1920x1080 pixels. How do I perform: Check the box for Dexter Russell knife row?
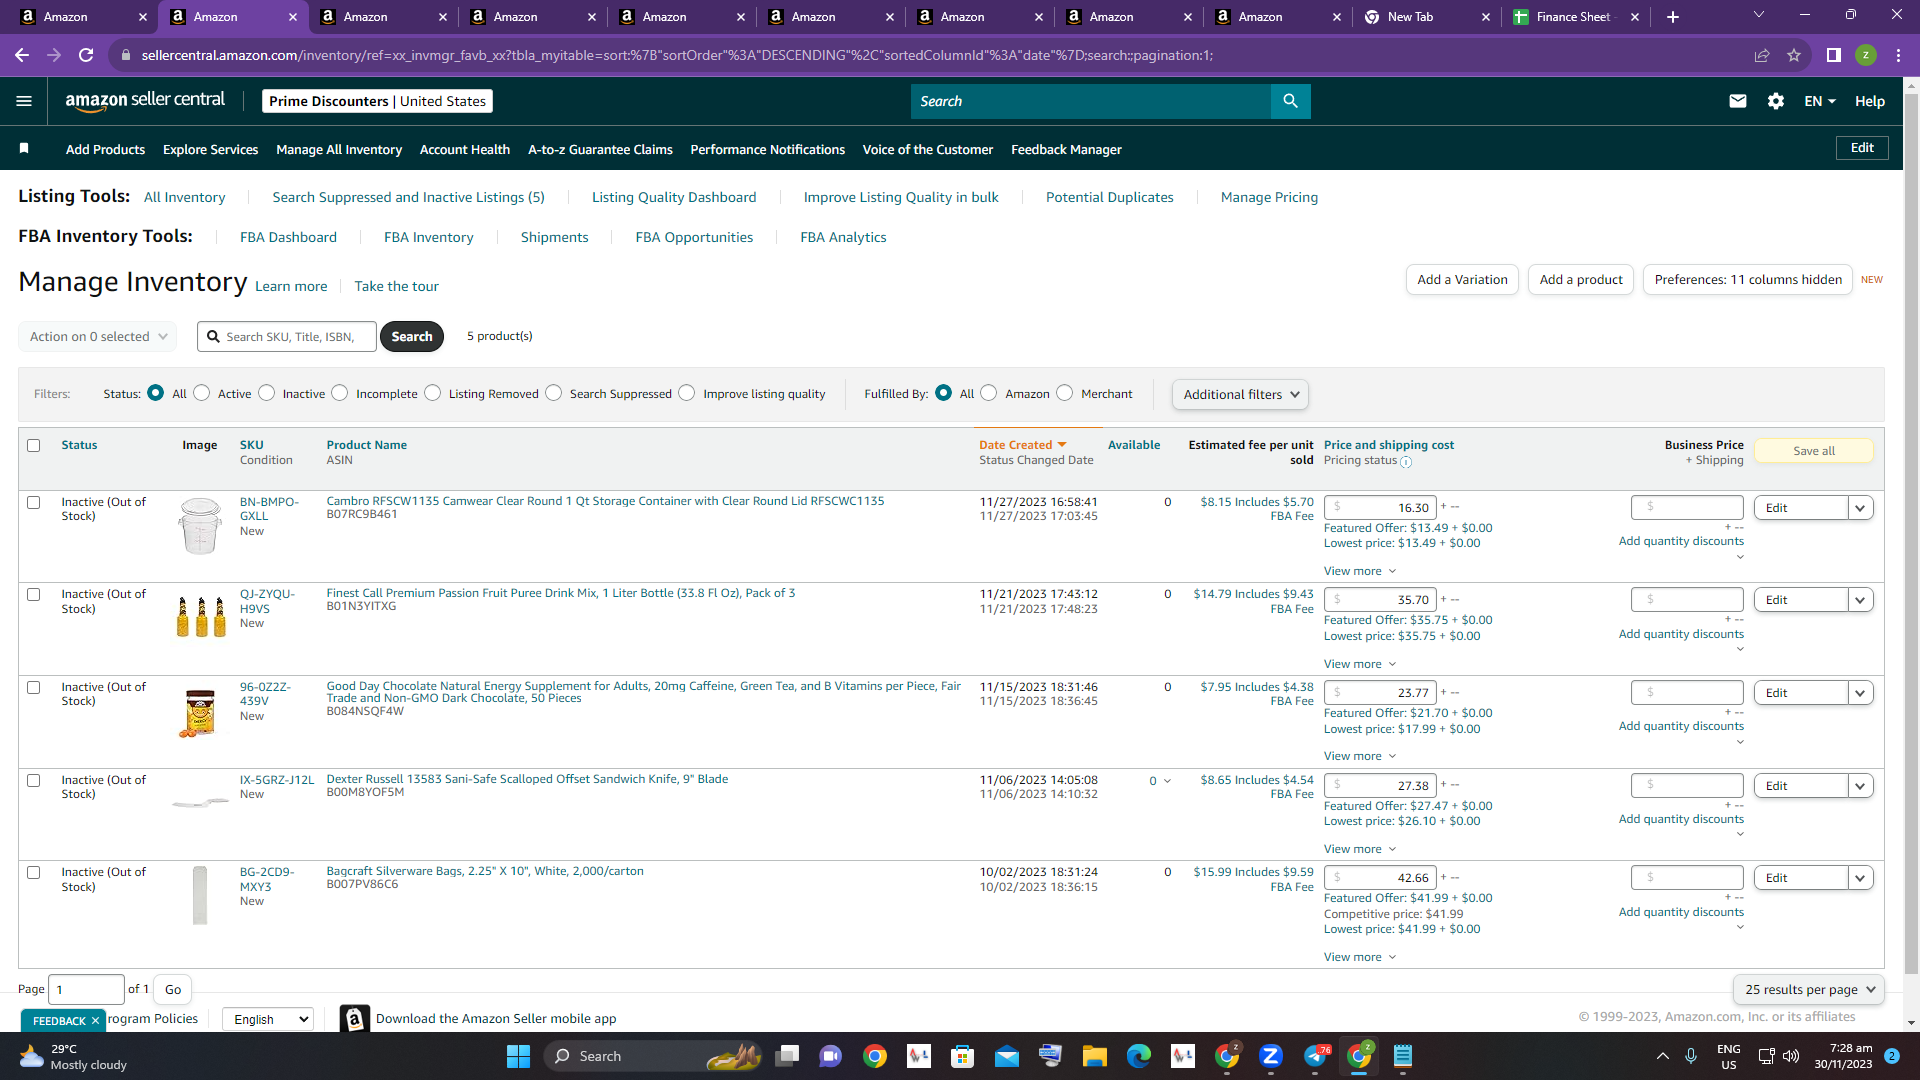point(34,781)
